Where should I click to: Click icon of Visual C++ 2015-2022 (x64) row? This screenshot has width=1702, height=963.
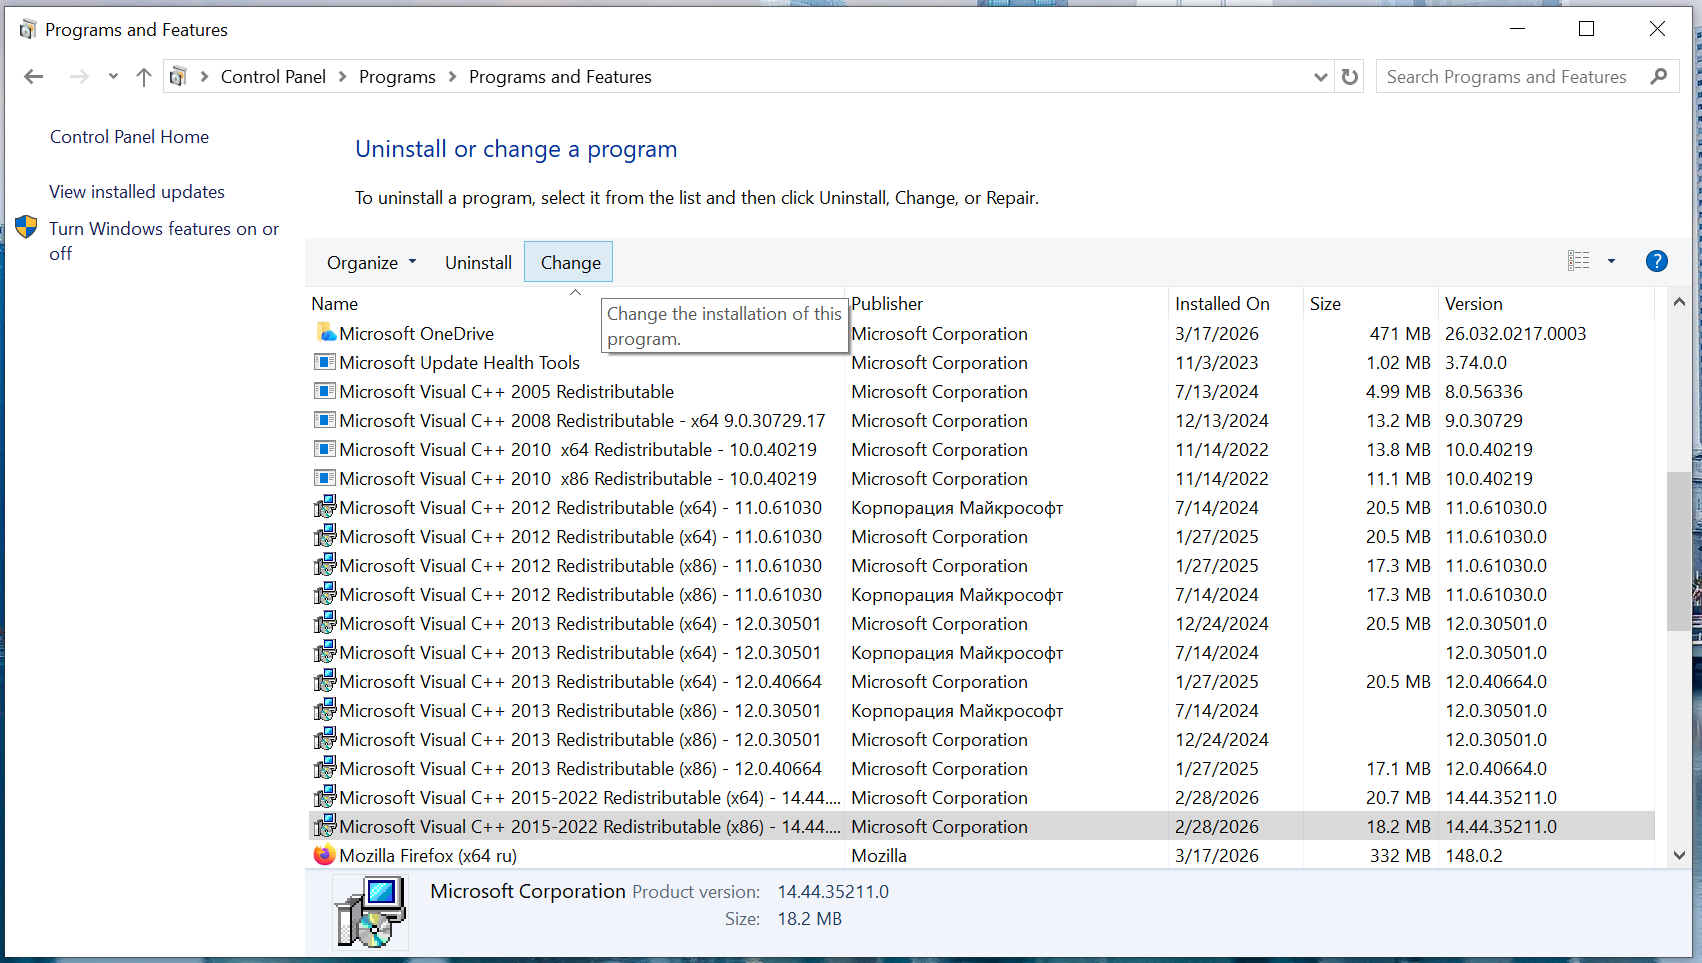325,797
